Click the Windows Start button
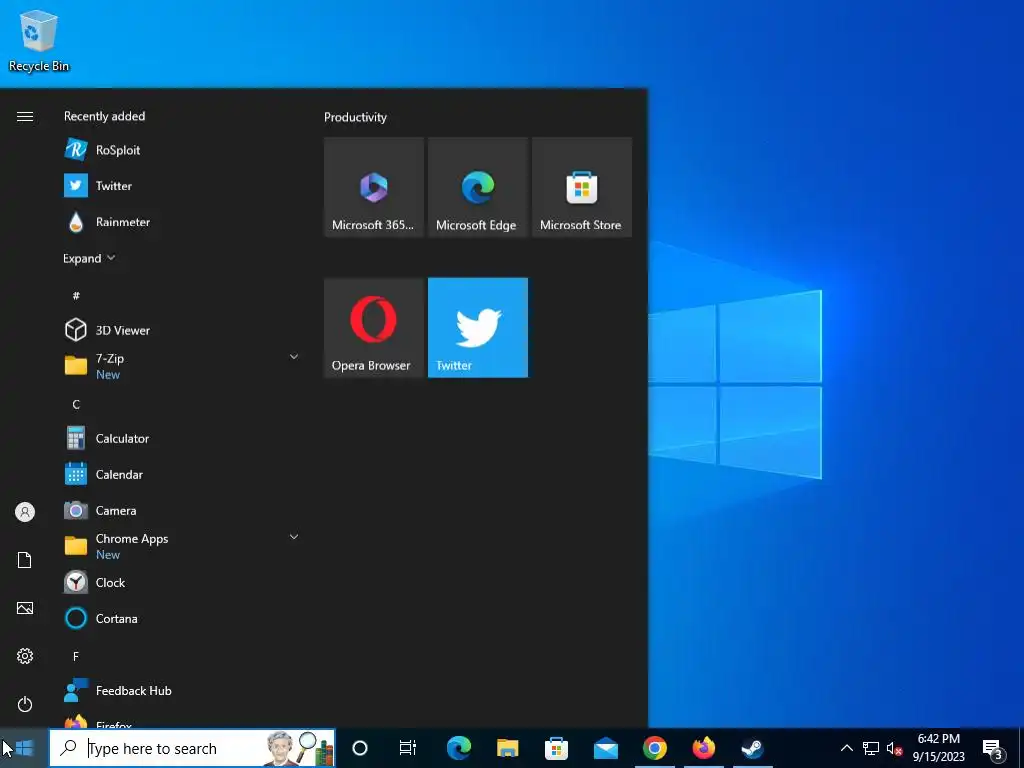Image resolution: width=1024 pixels, height=768 pixels. point(24,748)
